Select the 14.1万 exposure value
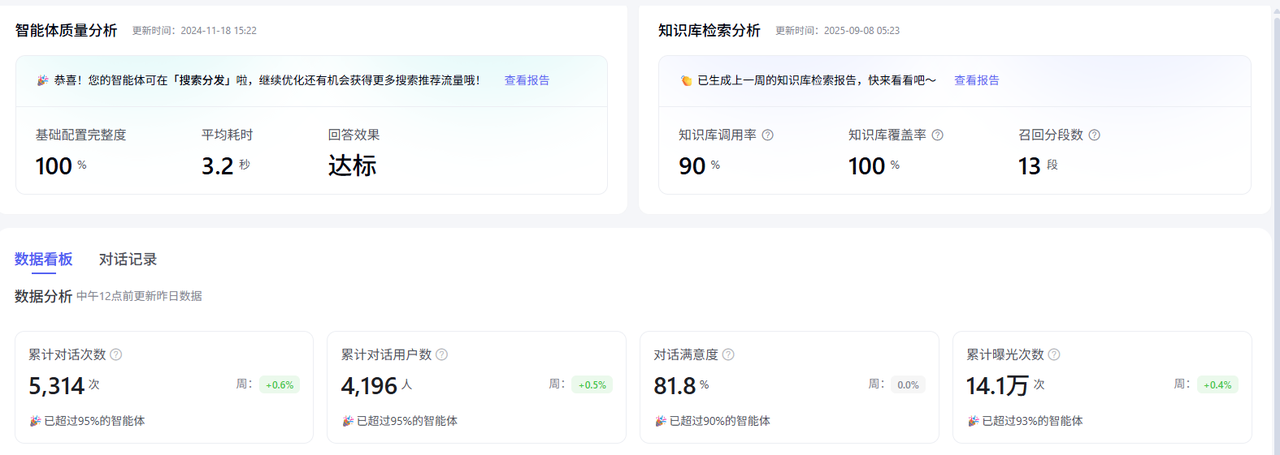Screen dimensions: 1280x455 point(998,386)
